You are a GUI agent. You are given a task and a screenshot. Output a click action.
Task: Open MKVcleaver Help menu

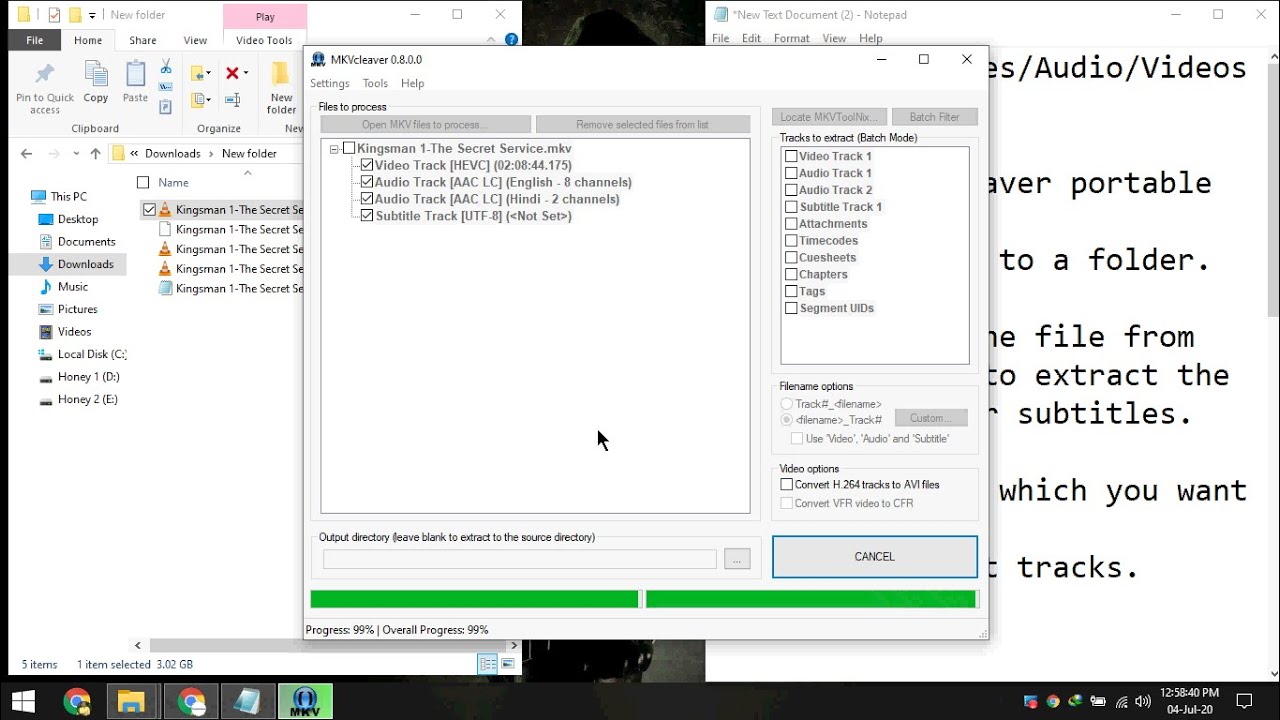(413, 84)
